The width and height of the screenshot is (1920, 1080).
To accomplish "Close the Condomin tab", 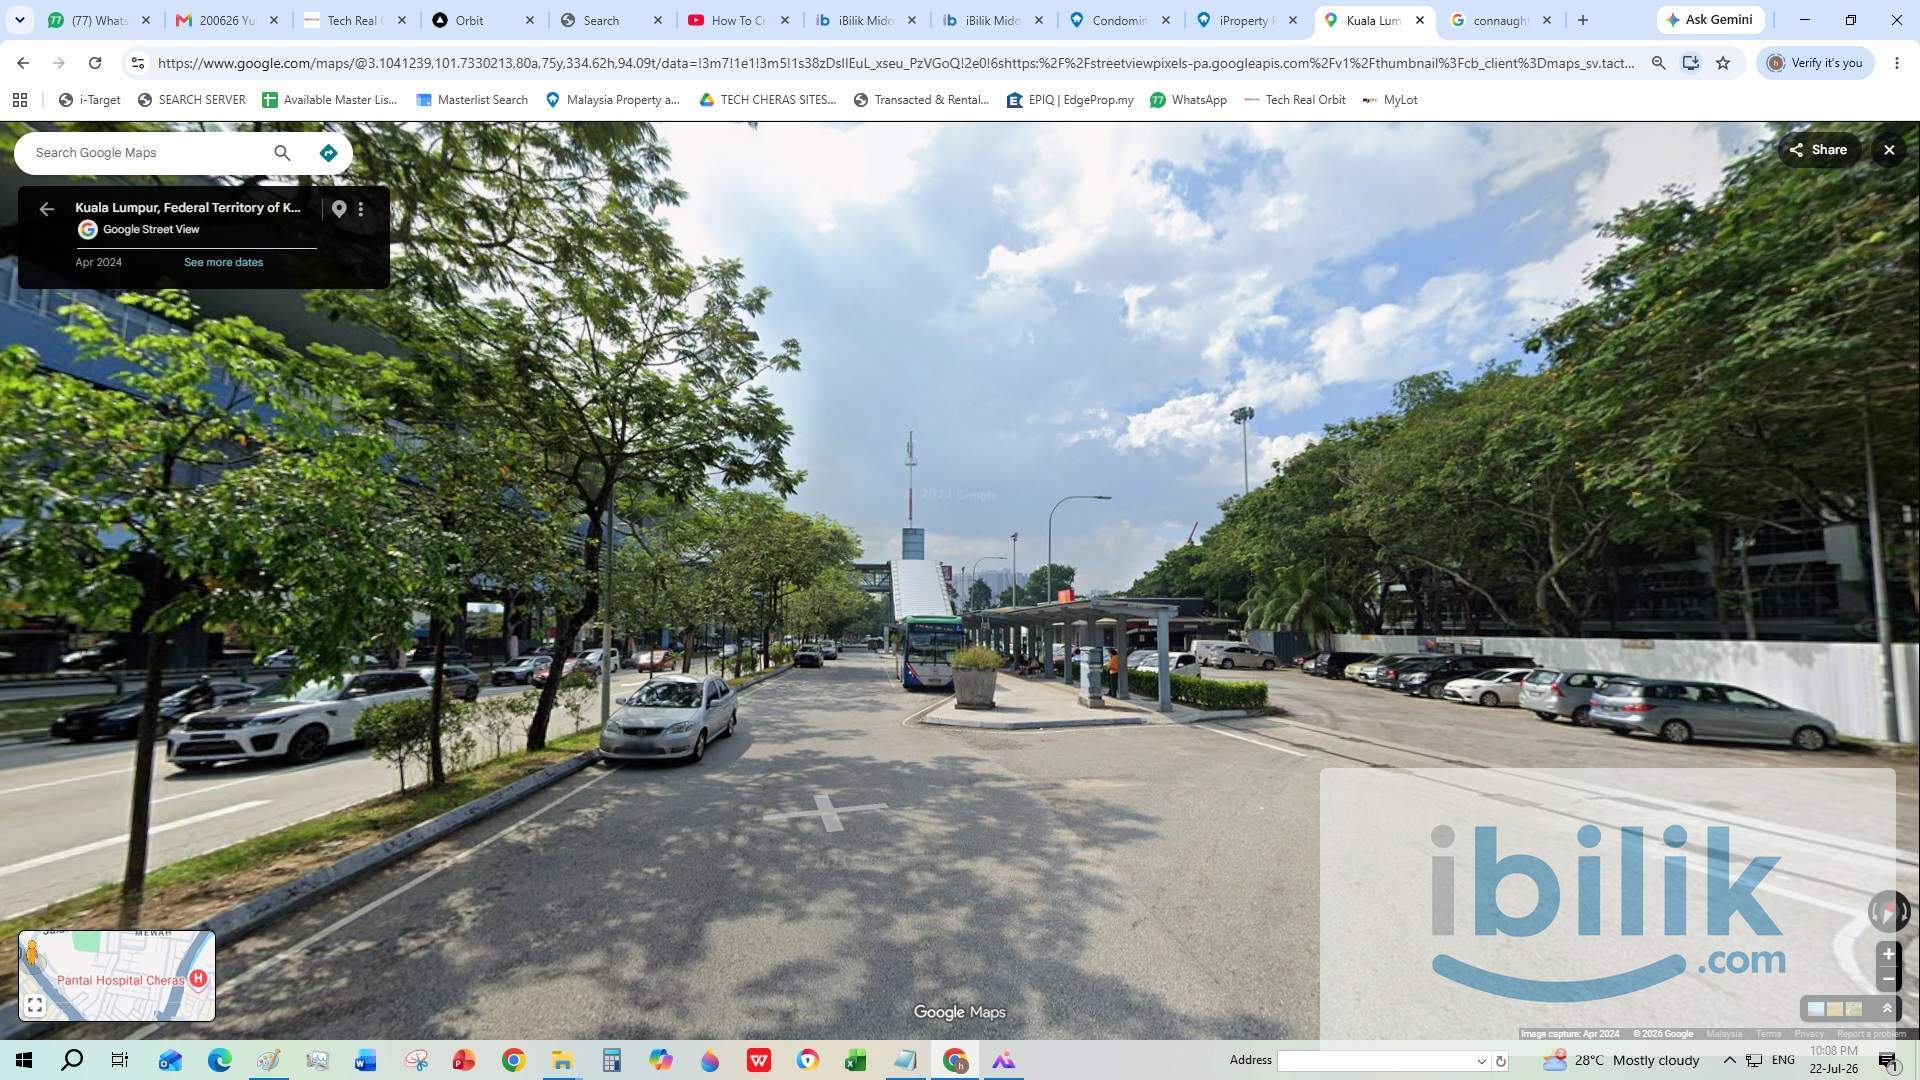I will 1166,20.
